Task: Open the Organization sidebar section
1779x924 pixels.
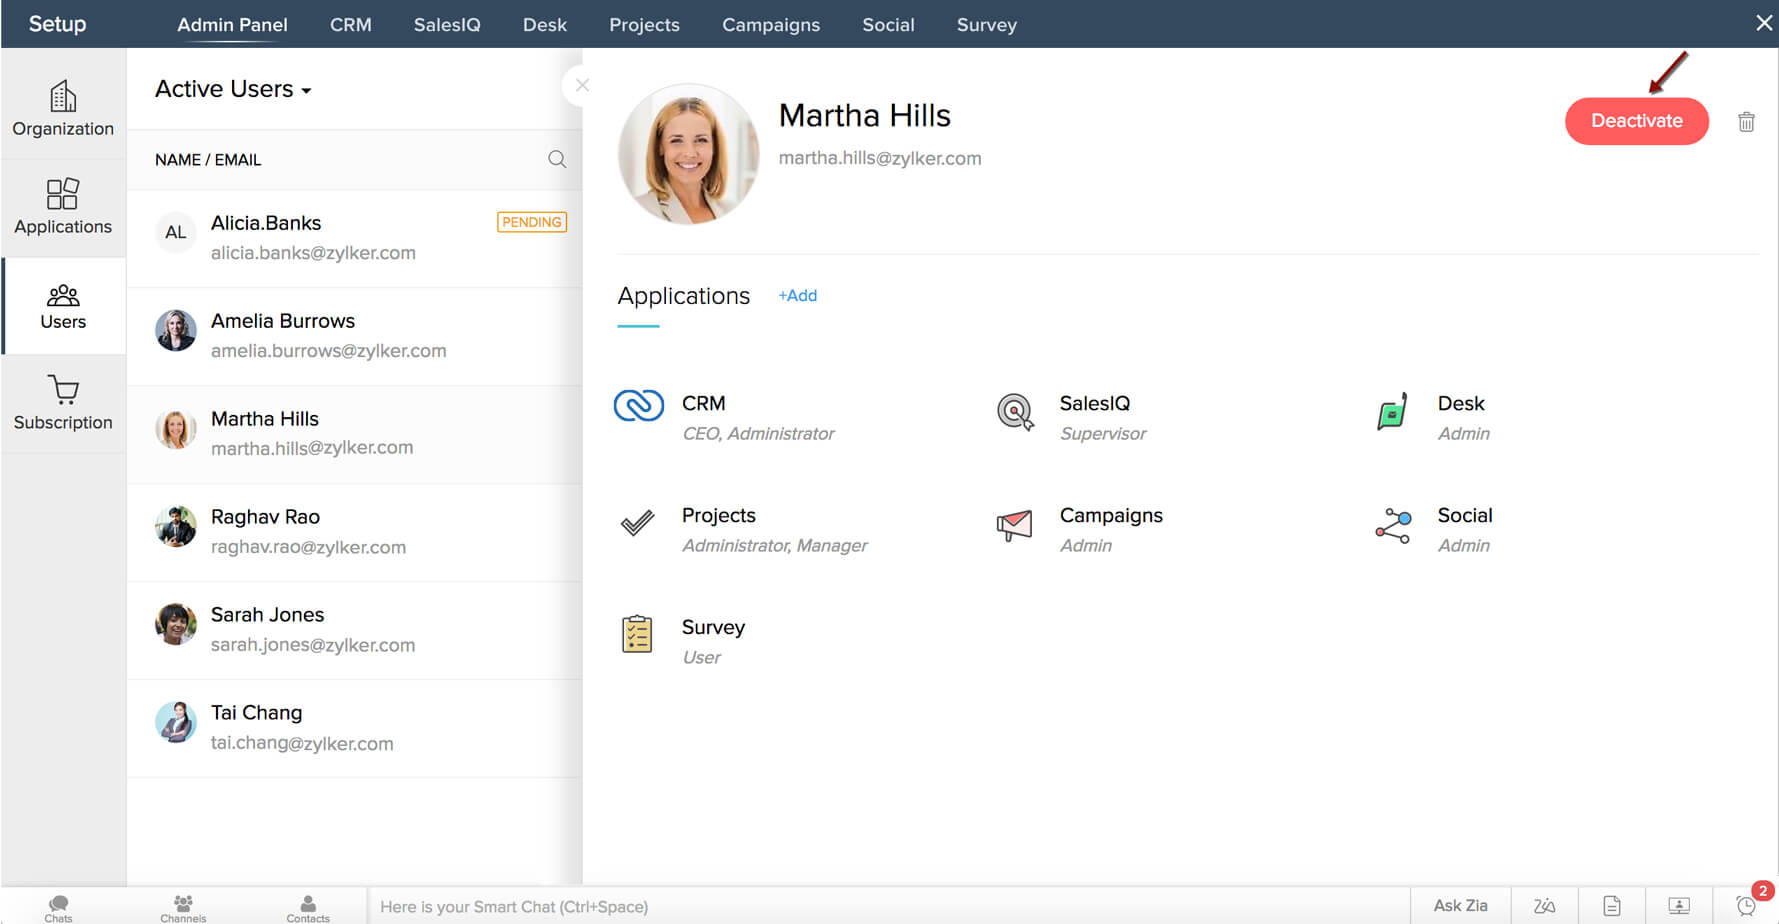Action: point(63,108)
